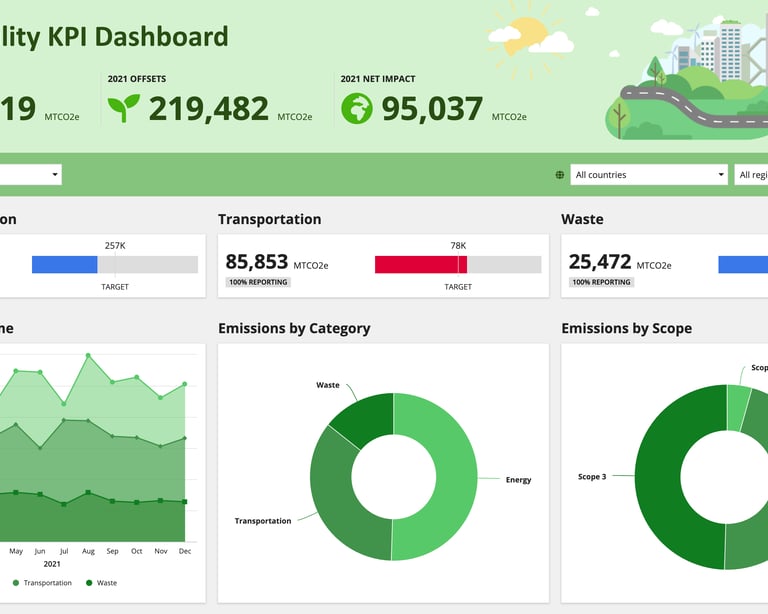Click the Emissions by Category heading
The image size is (768, 614).
pyautogui.click(x=294, y=329)
